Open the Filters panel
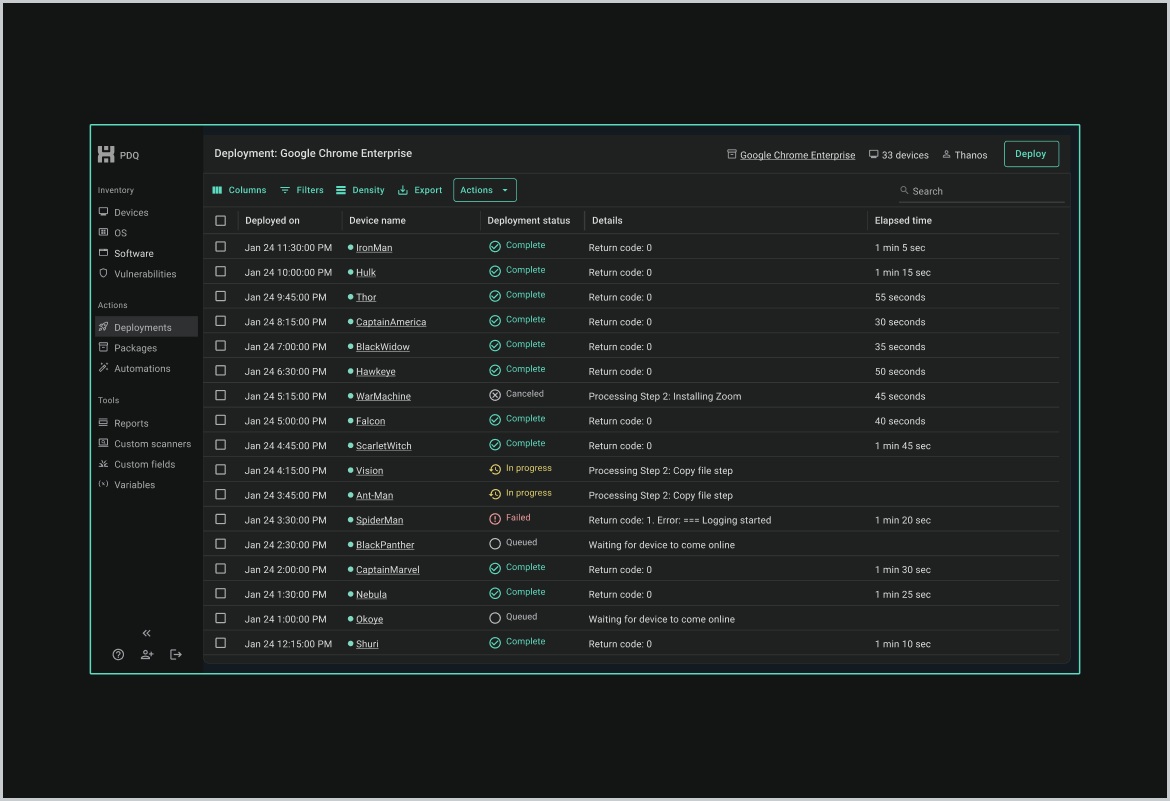1170x801 pixels. click(301, 190)
